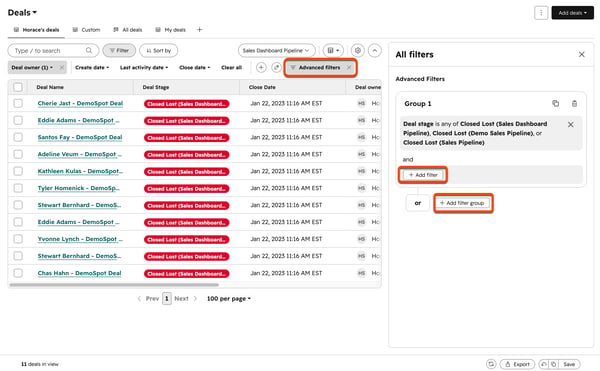
Task: Add a quick filter with the plus icon
Action: 261,67
